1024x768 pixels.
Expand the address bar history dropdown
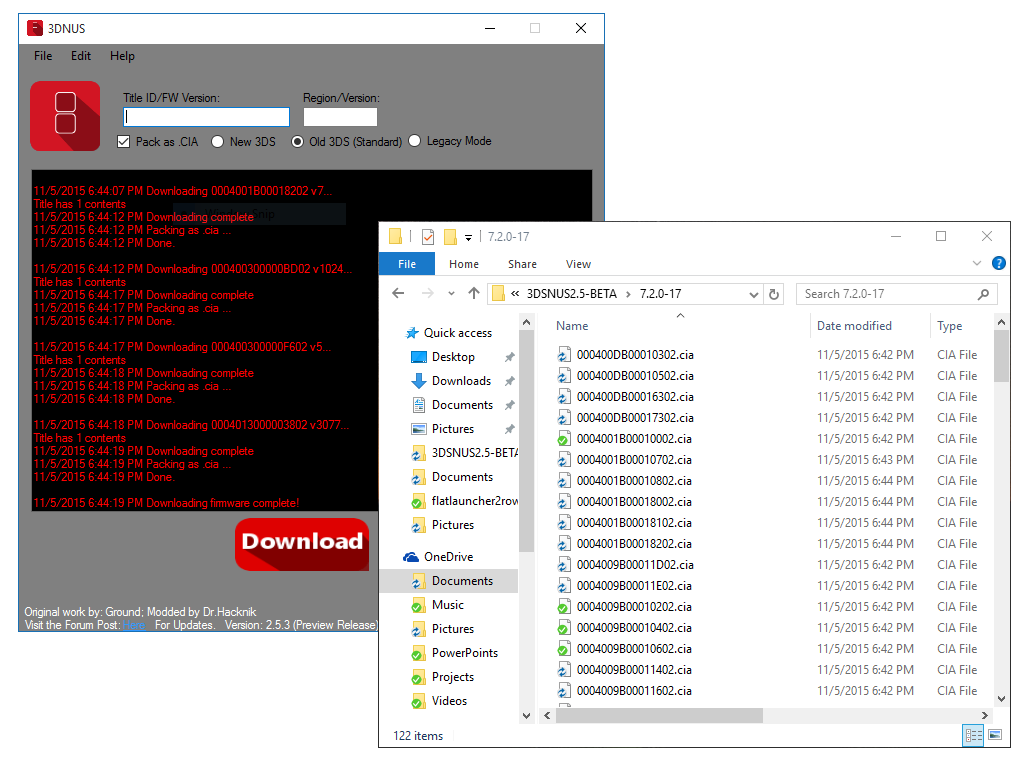pos(754,295)
